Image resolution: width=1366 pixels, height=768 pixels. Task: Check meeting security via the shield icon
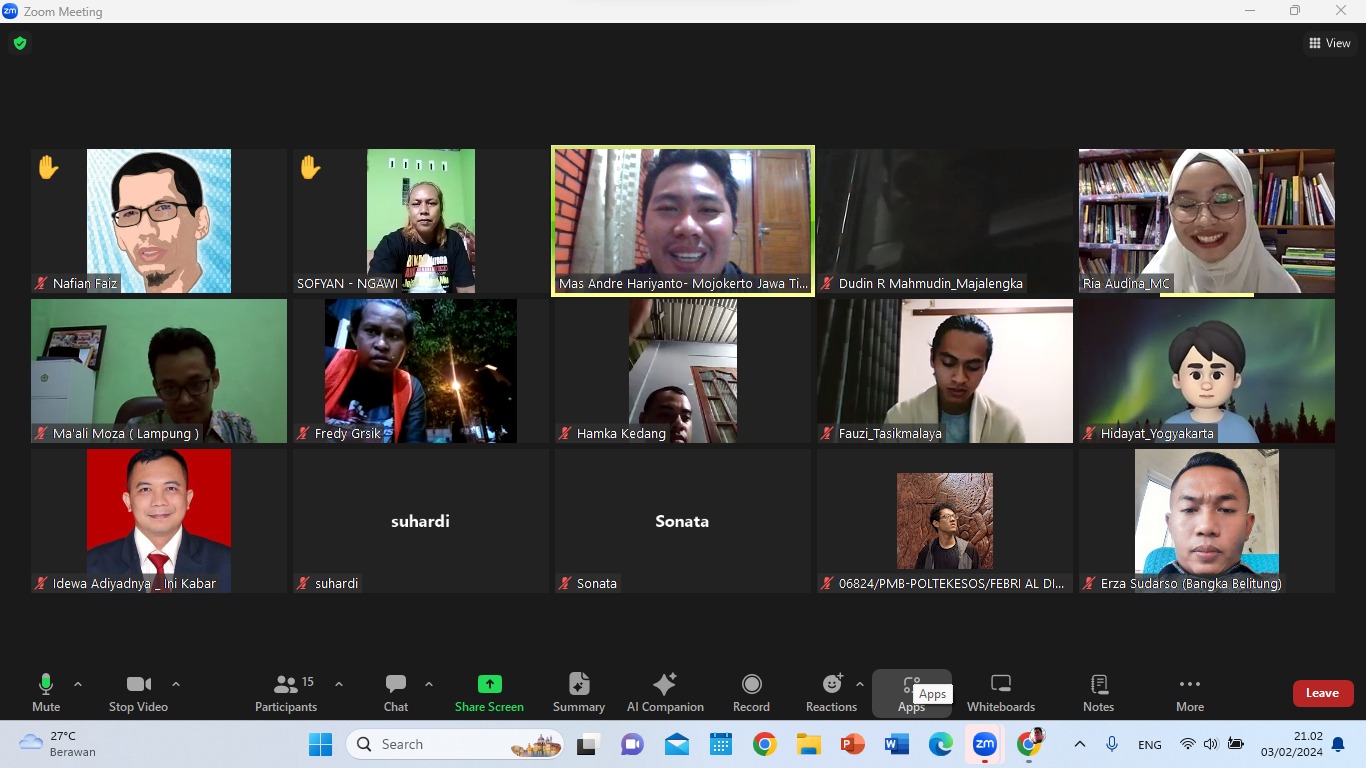[19, 43]
